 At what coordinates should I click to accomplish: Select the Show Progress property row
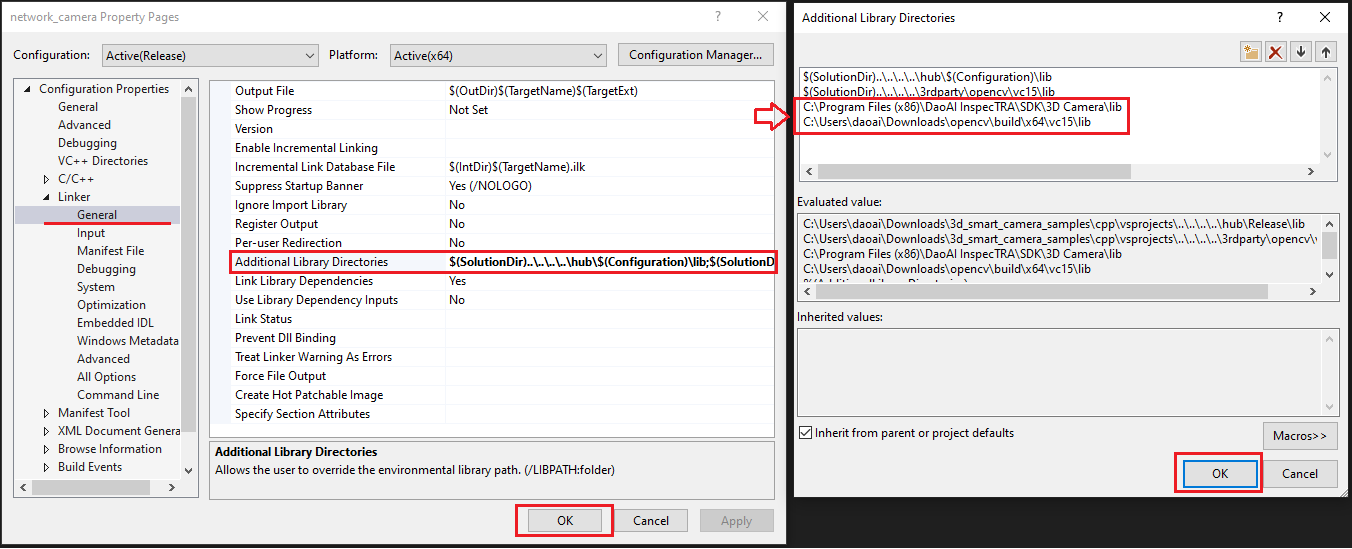coord(492,110)
